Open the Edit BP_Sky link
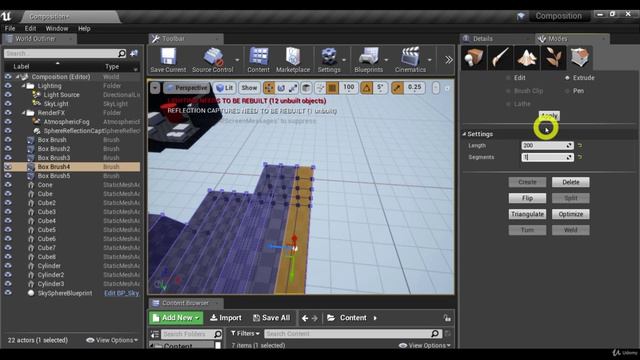The image size is (640, 360). 122,293
